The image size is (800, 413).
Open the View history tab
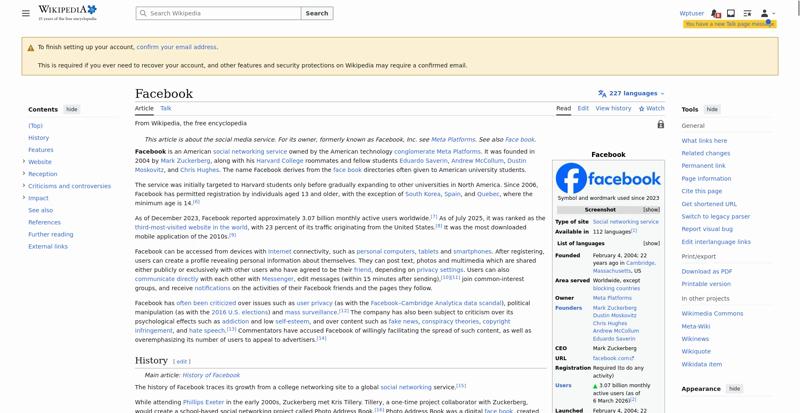613,108
